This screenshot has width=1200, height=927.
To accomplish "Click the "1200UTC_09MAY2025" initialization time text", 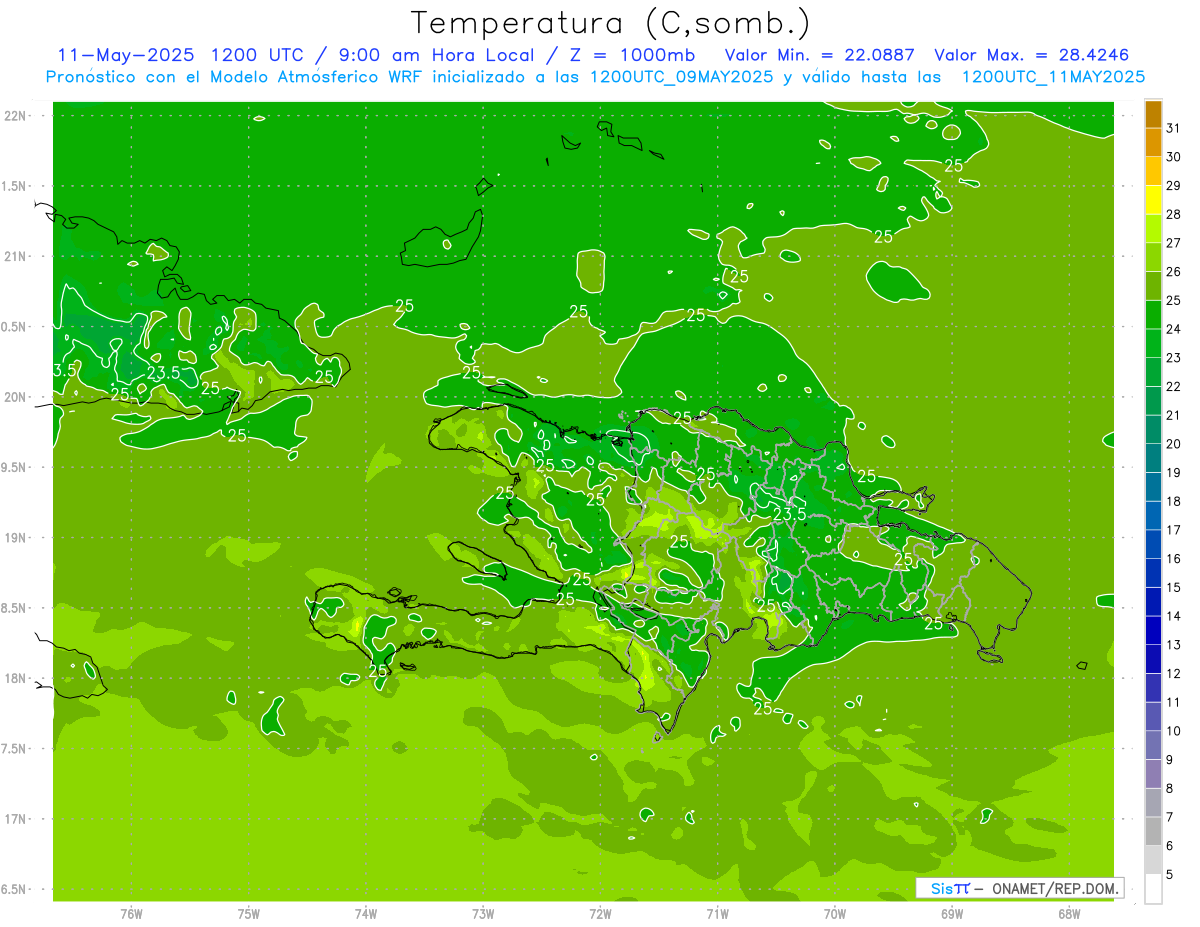I will (x=682, y=77).
